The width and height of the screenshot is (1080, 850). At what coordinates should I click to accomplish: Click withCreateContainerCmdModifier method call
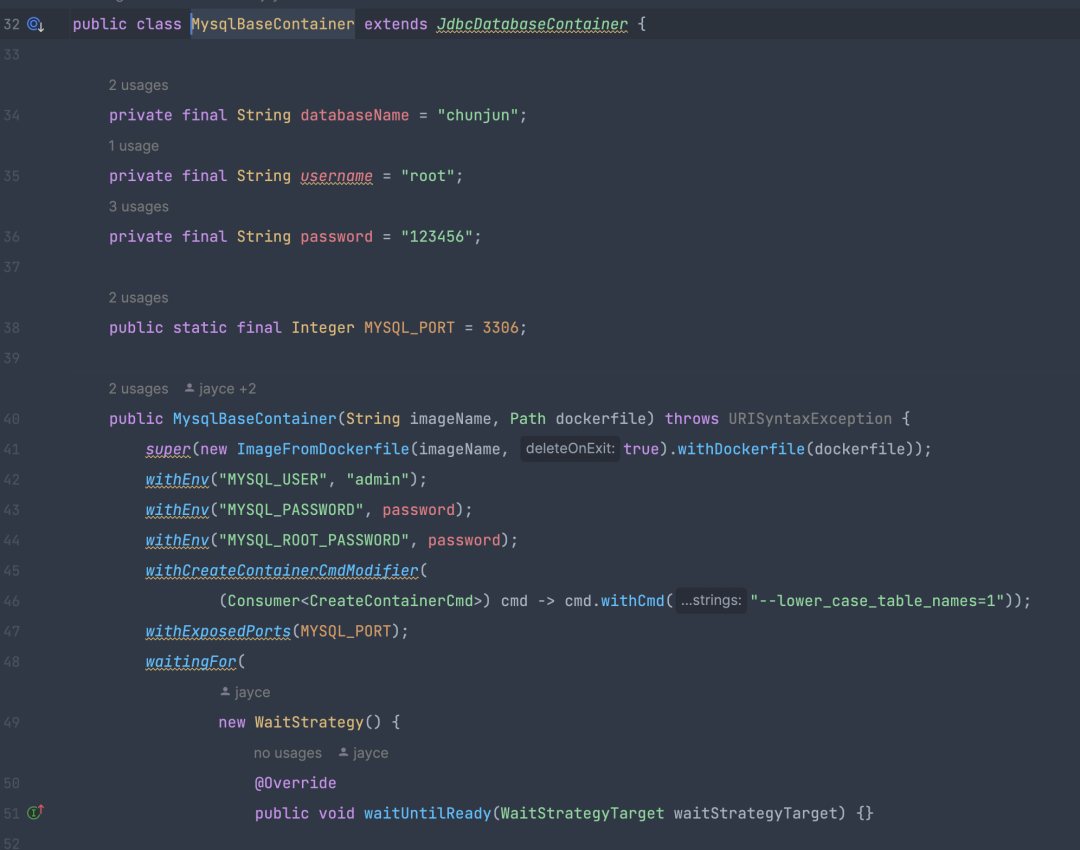(282, 570)
